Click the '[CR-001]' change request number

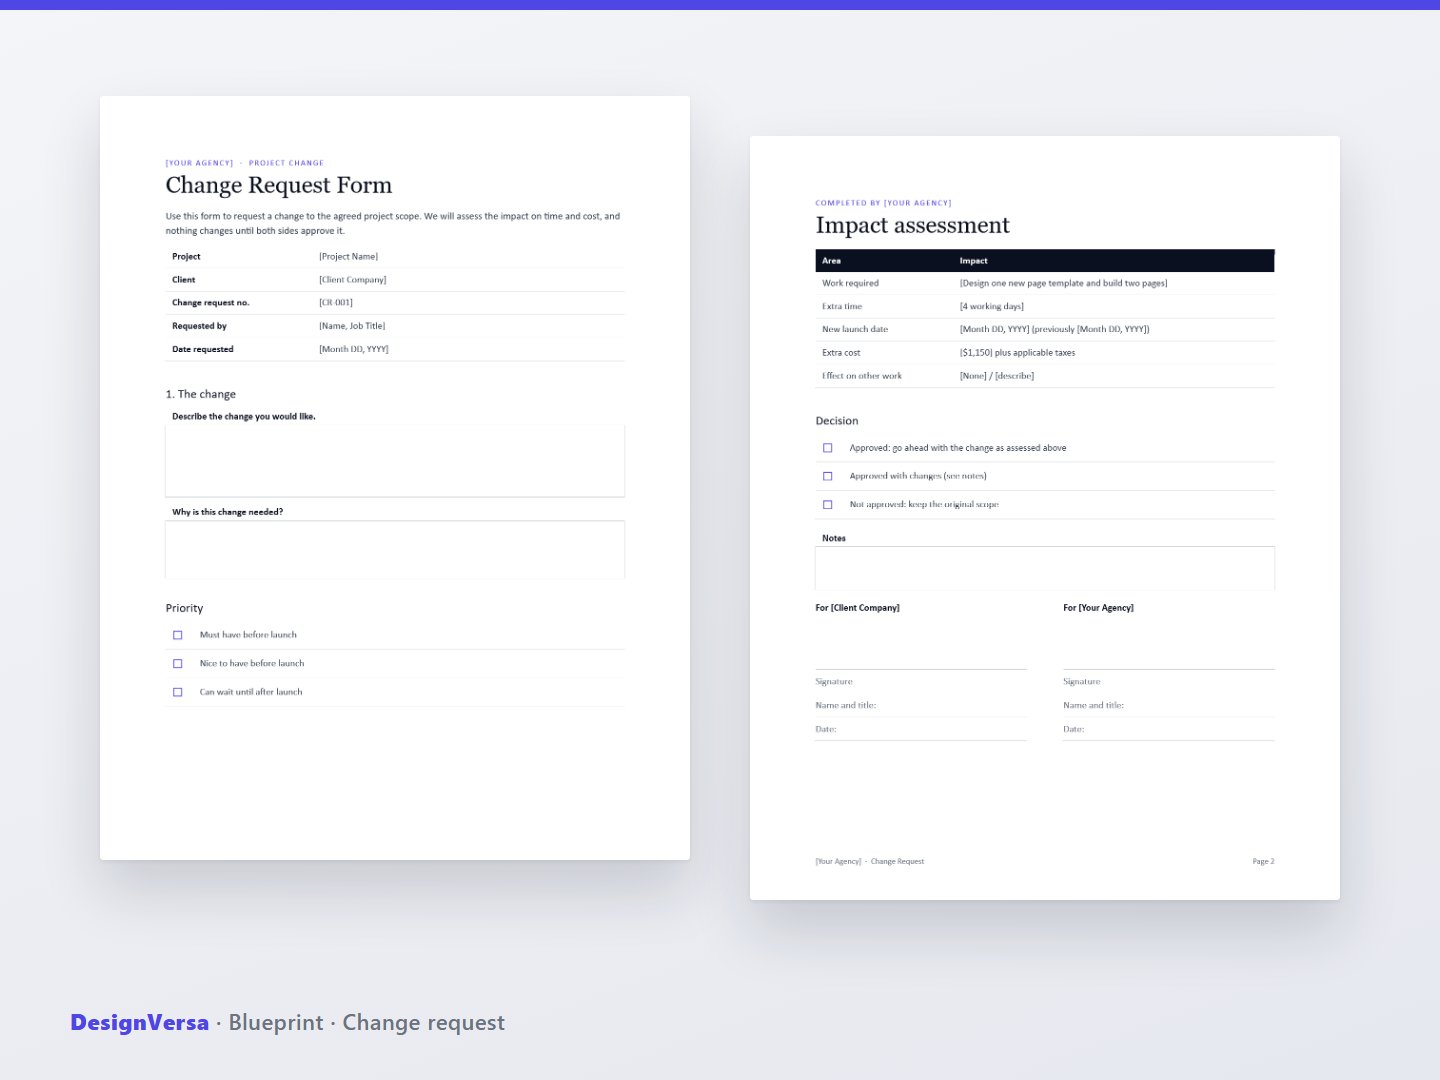pos(336,303)
